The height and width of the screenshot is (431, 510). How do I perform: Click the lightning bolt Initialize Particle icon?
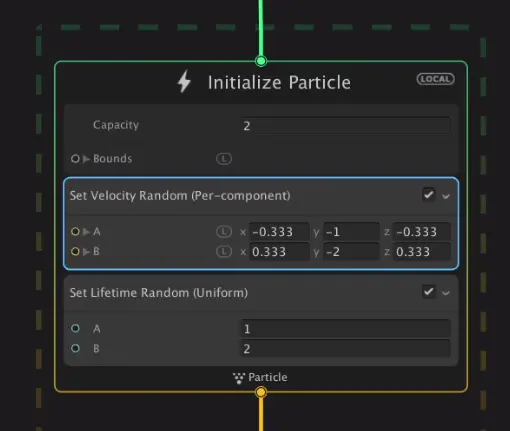point(184,81)
